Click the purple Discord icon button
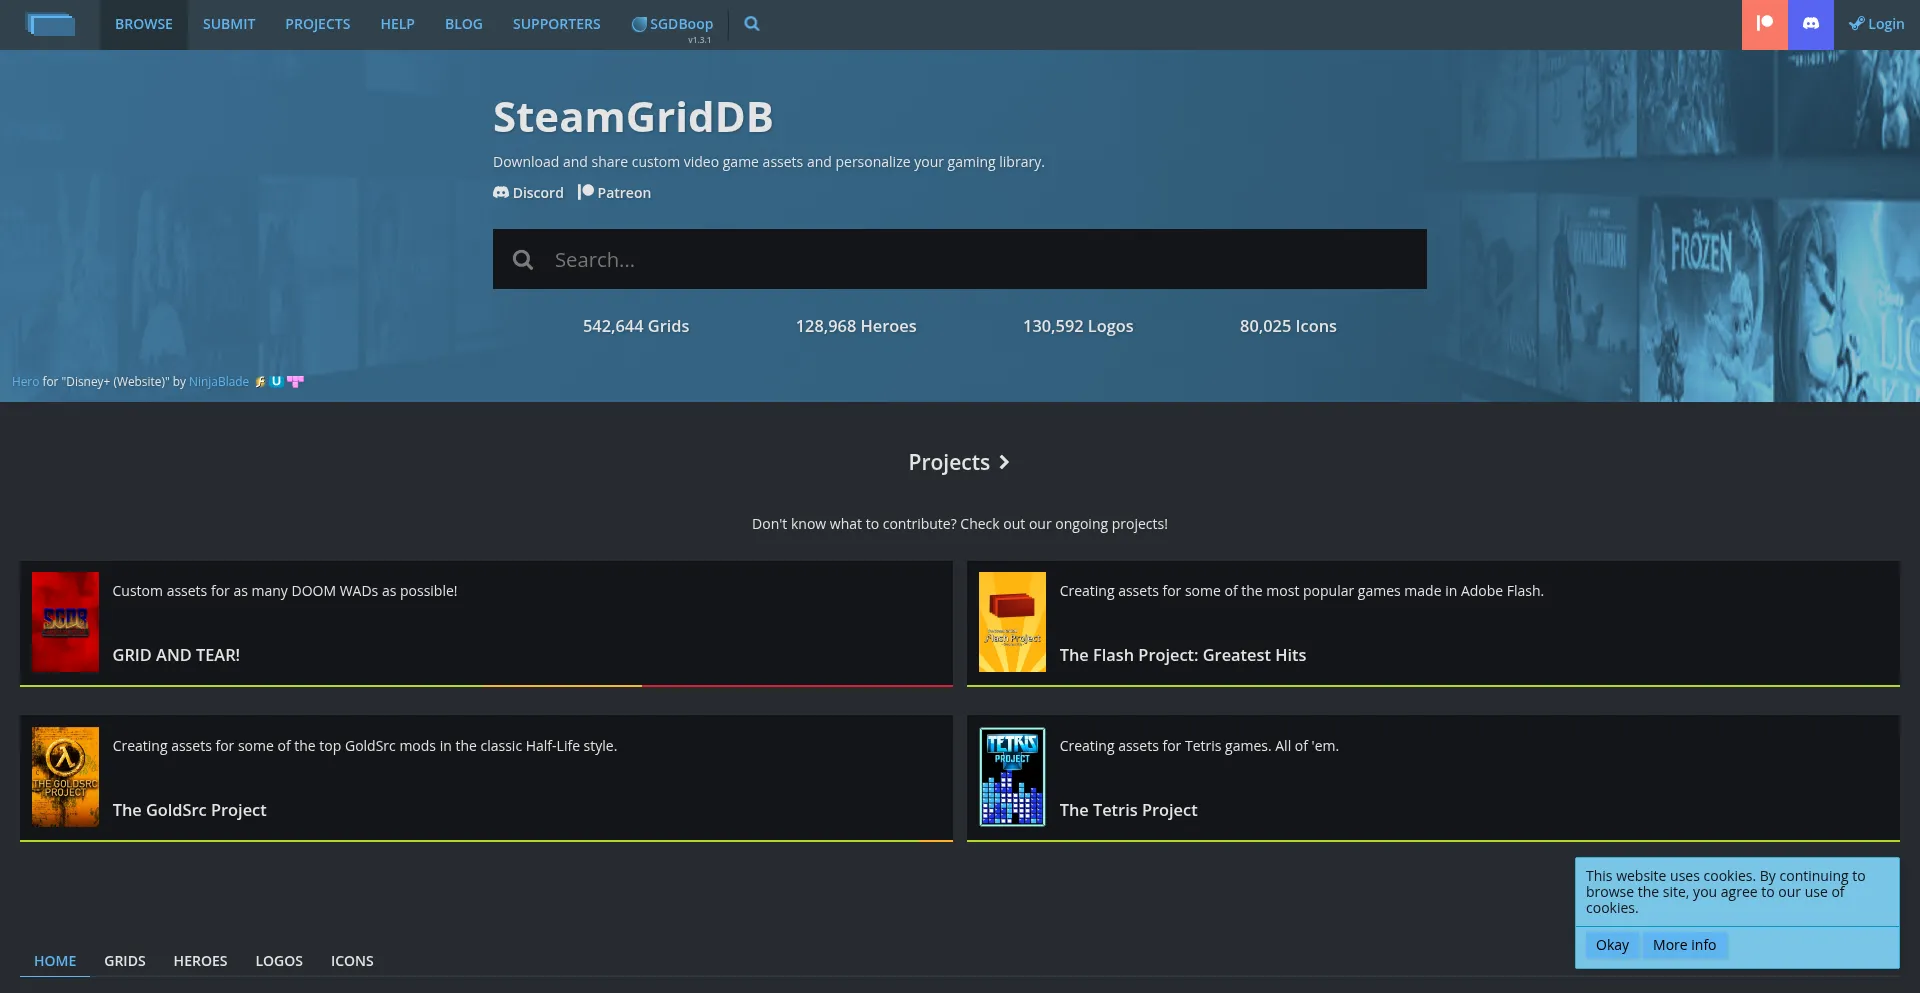Screen dimensions: 1920x993 coord(1810,24)
